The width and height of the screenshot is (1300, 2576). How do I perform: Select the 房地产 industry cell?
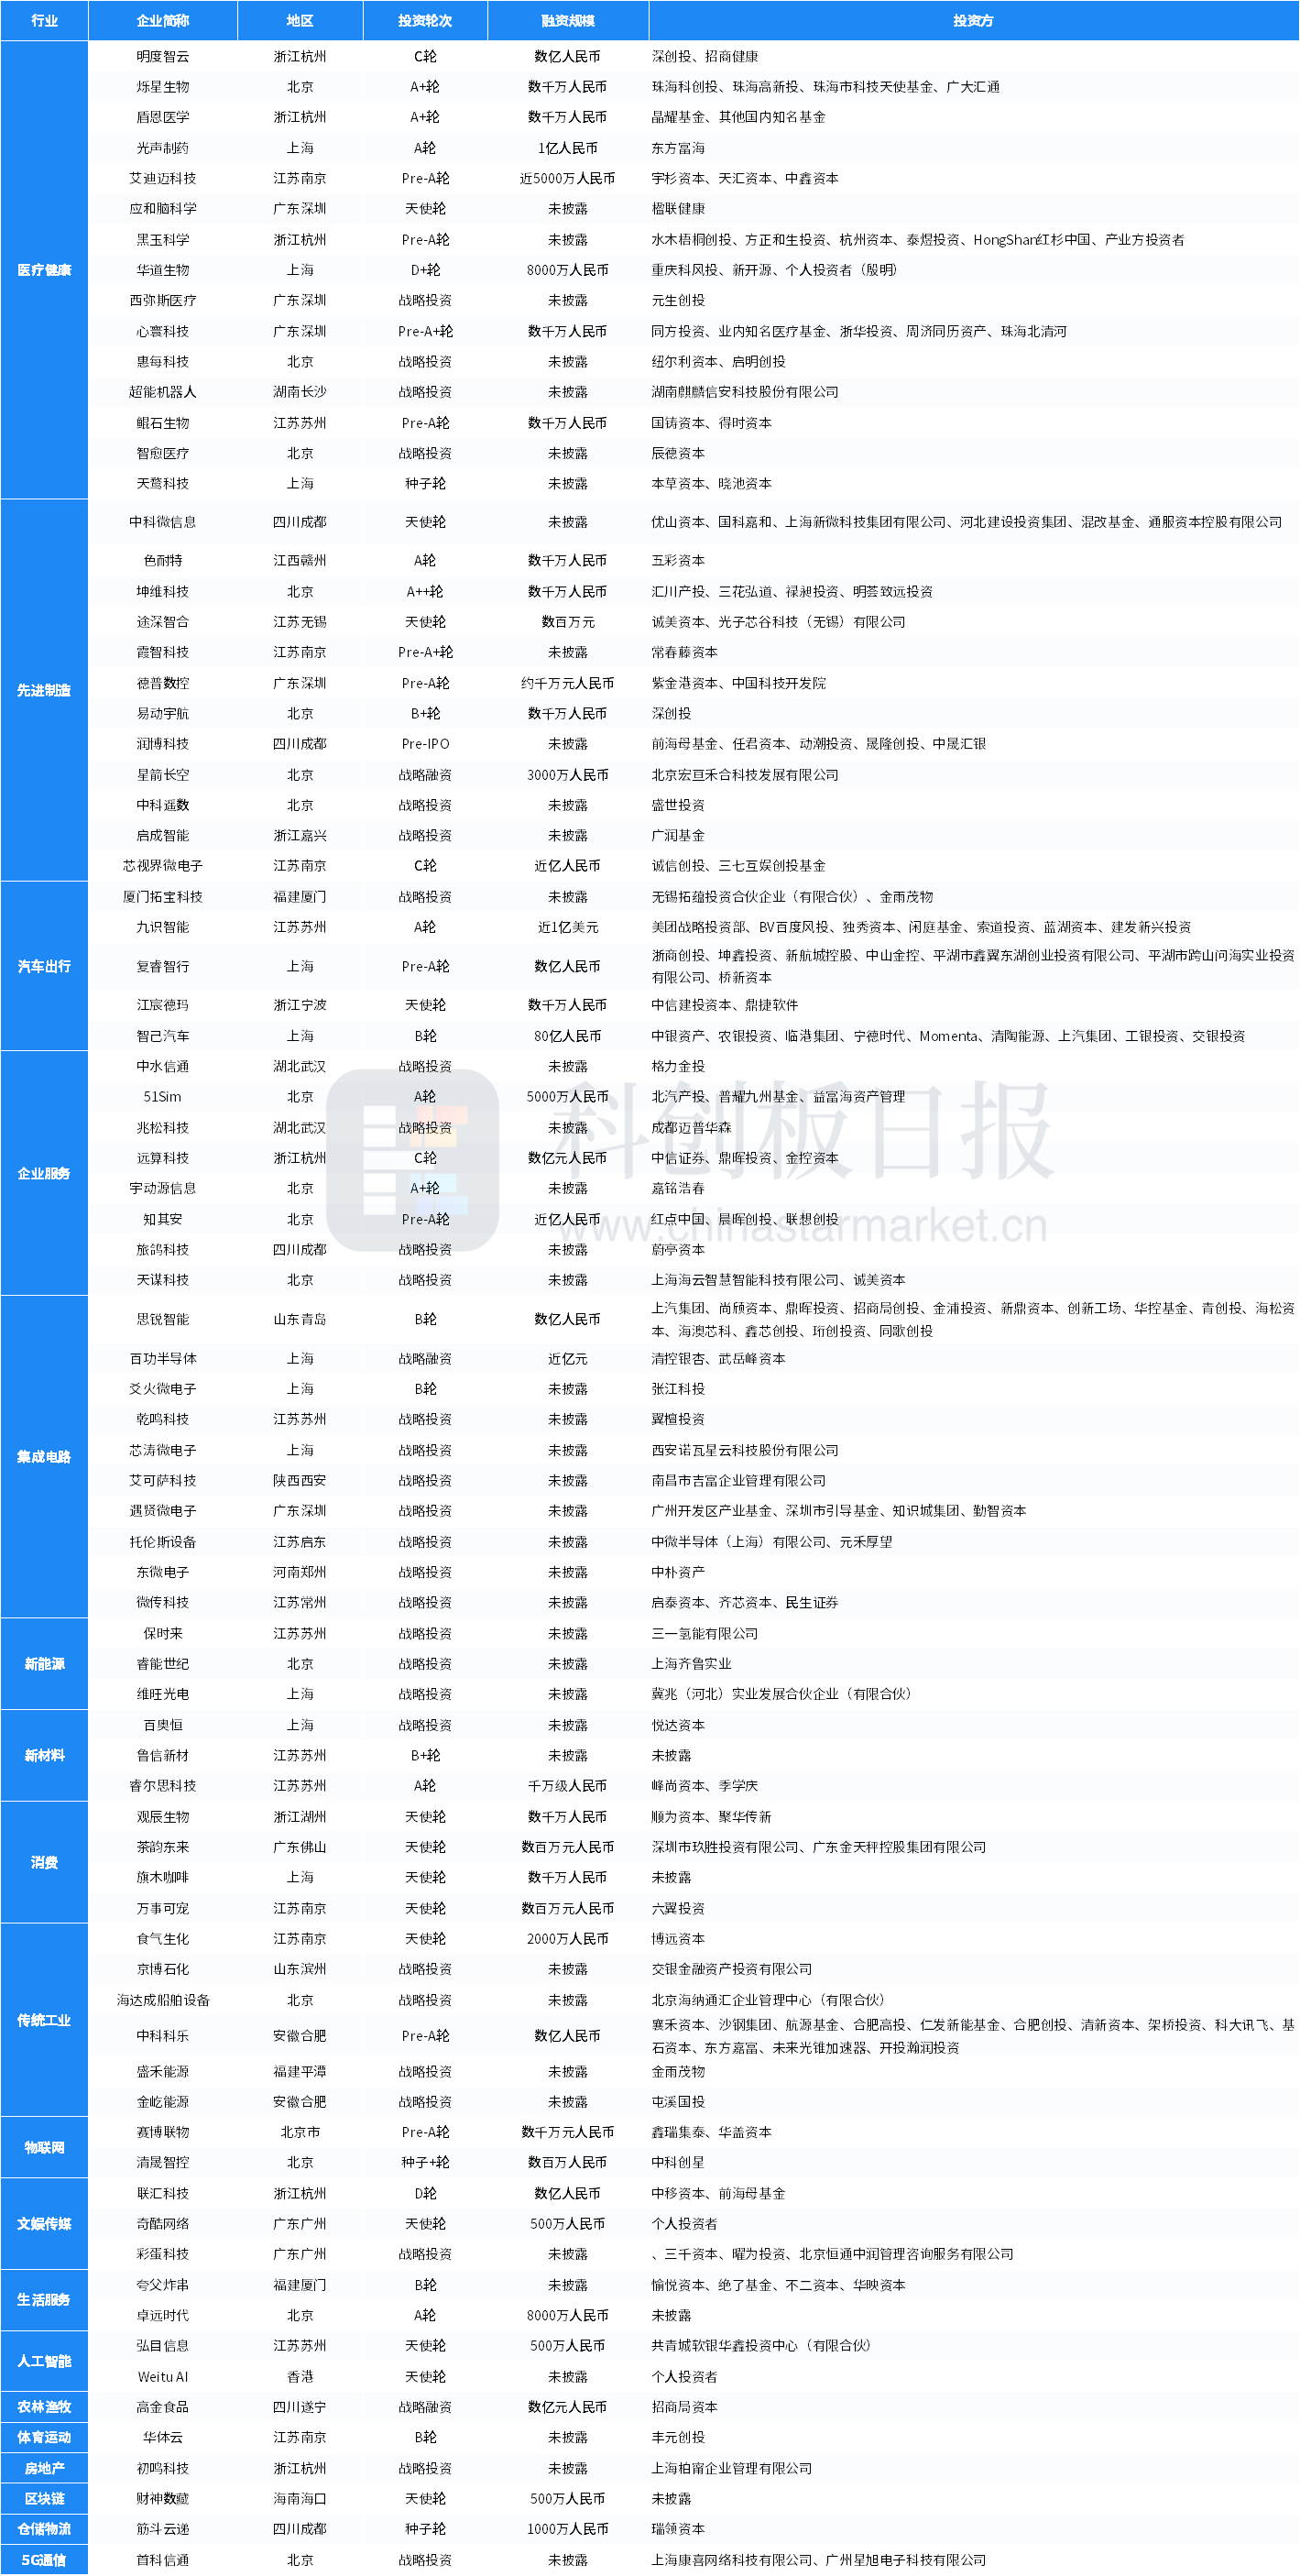point(44,2468)
